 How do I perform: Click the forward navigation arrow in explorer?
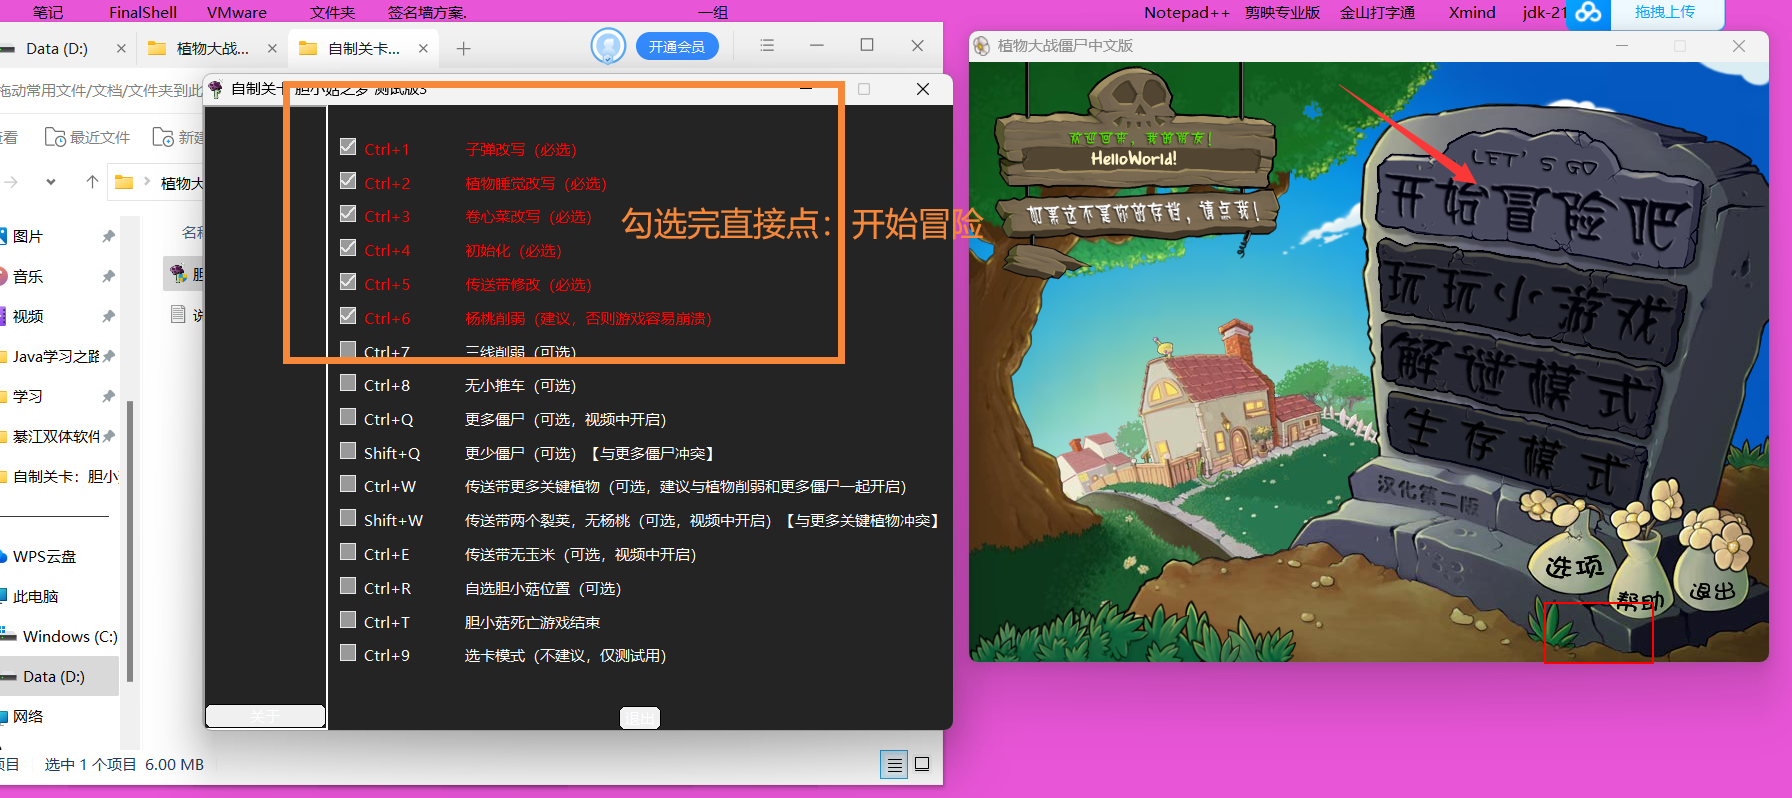(11, 182)
